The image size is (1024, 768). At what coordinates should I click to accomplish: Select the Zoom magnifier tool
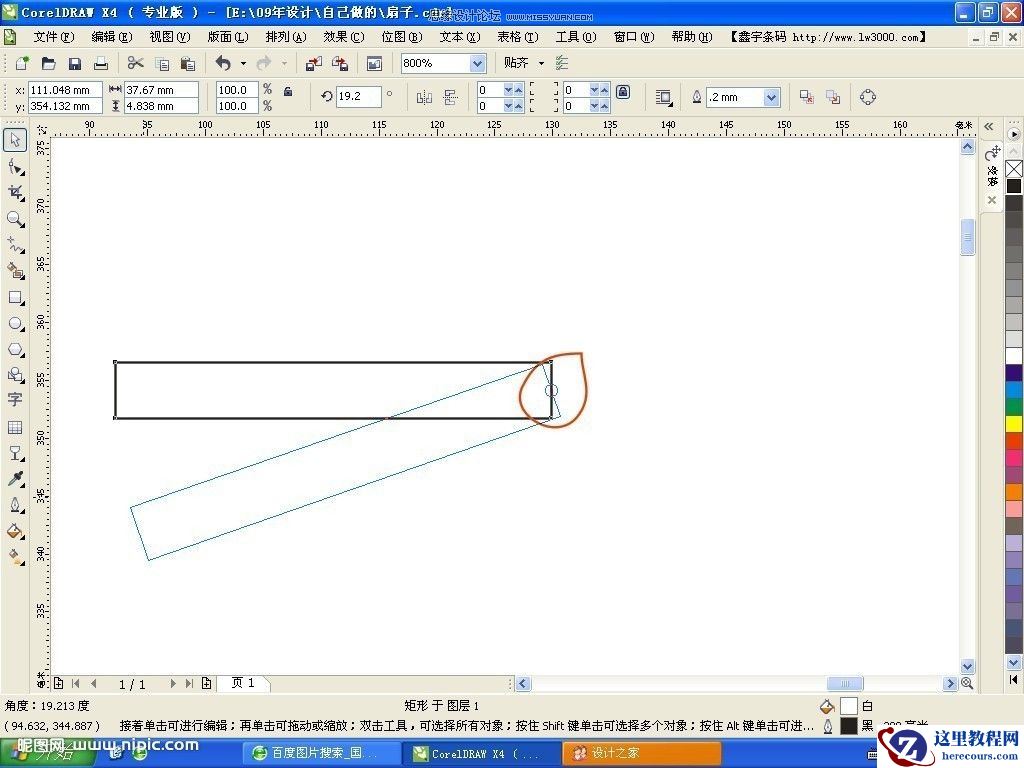click(15, 219)
